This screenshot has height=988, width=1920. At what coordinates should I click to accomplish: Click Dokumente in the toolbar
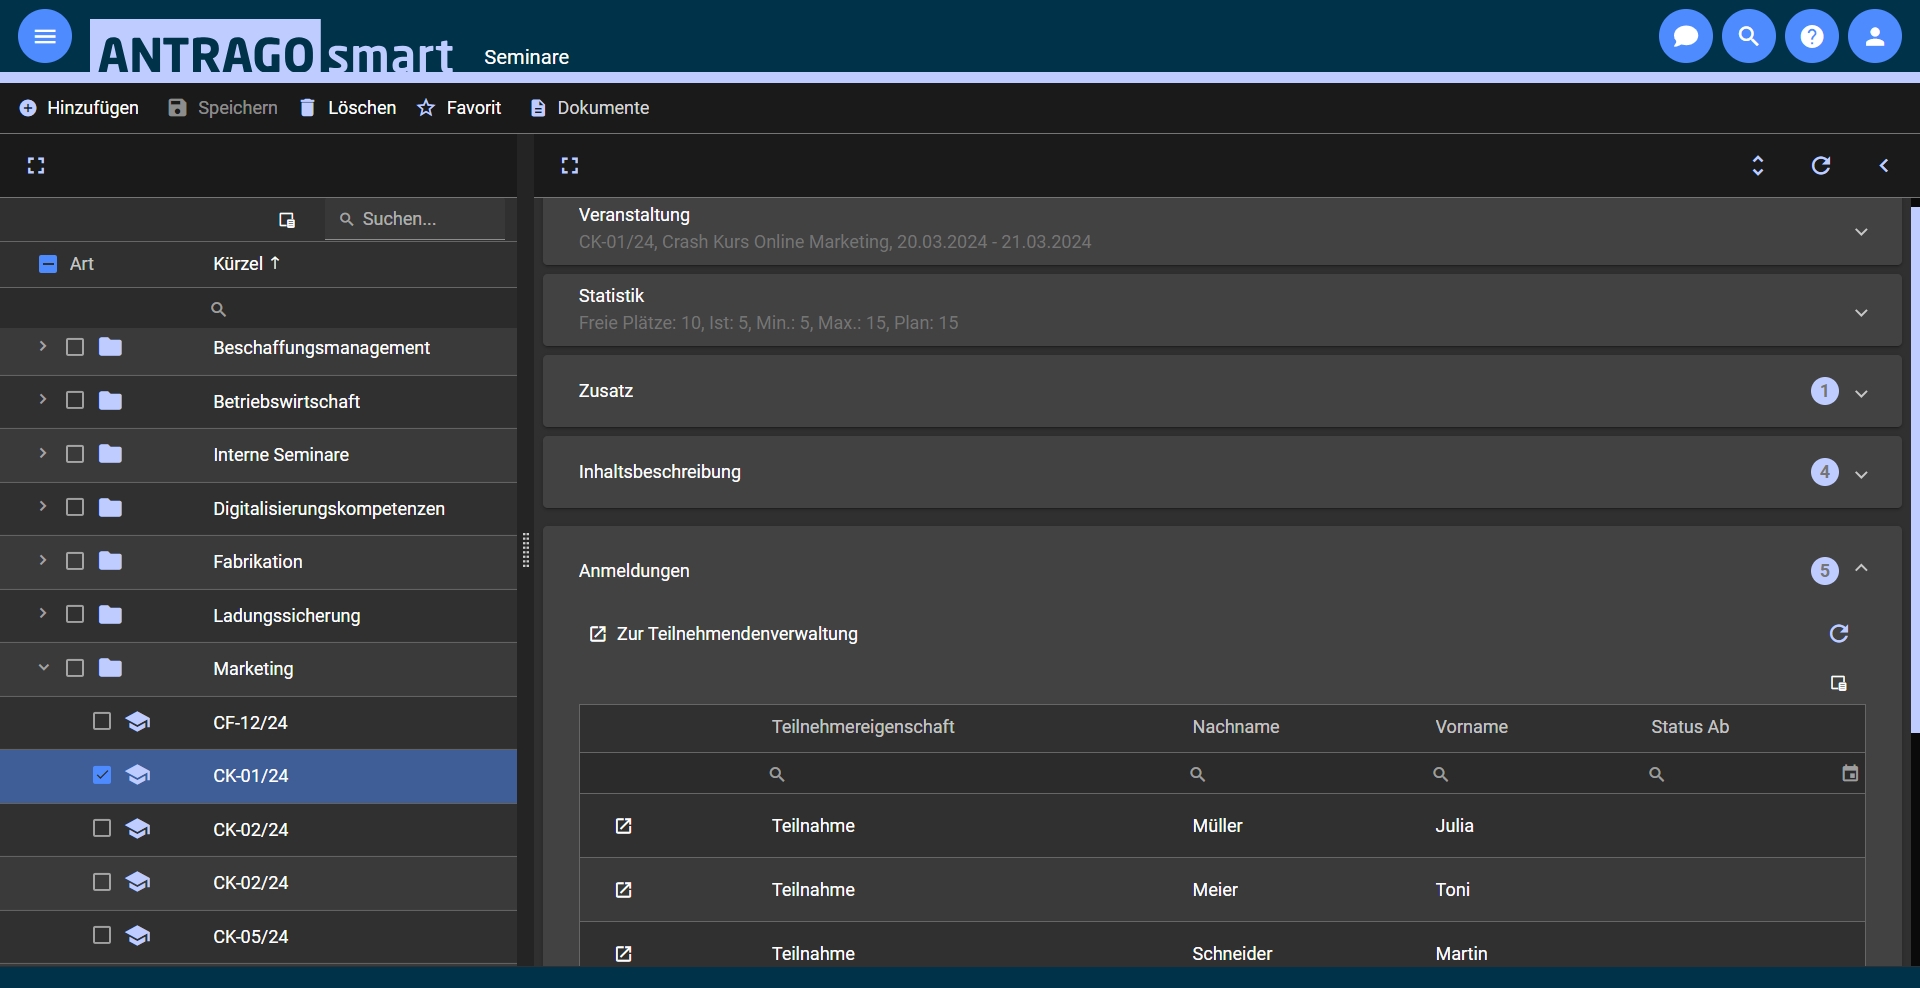[x=590, y=108]
